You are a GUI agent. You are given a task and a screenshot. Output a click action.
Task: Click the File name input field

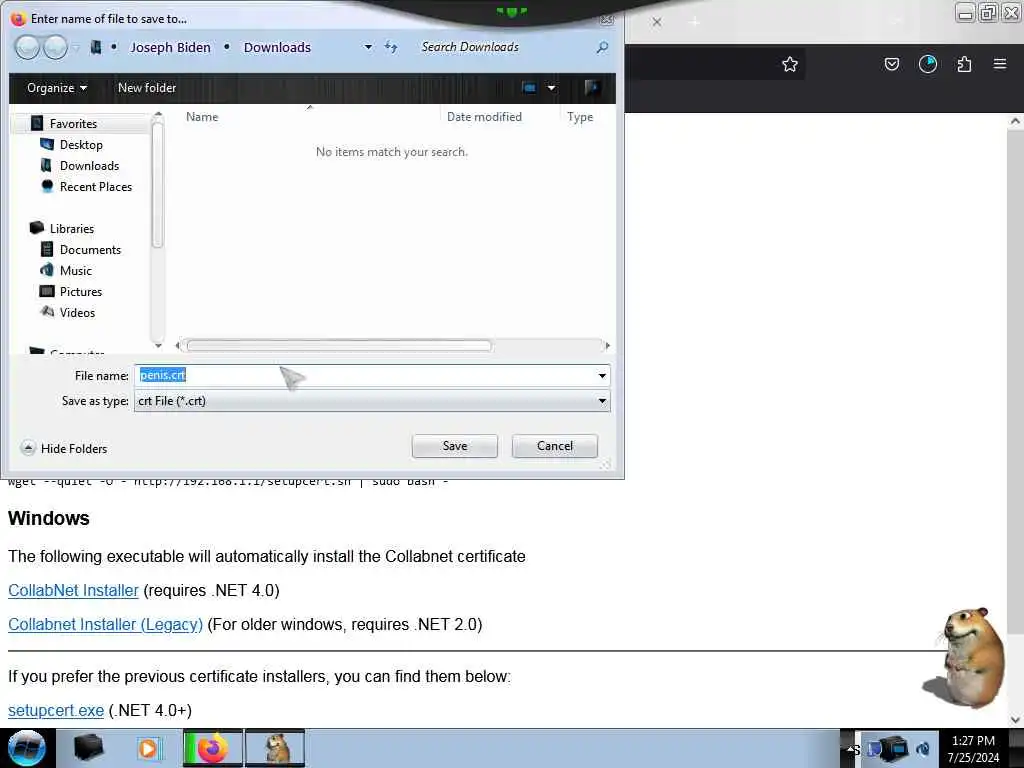(364, 376)
